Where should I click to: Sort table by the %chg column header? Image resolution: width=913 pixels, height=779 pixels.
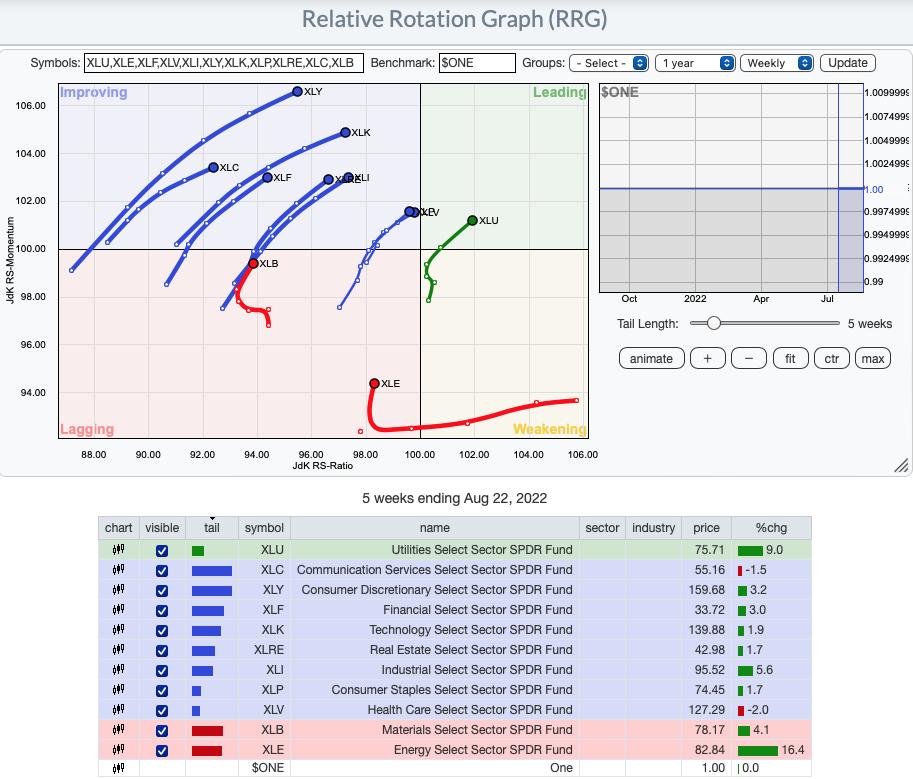pos(770,528)
